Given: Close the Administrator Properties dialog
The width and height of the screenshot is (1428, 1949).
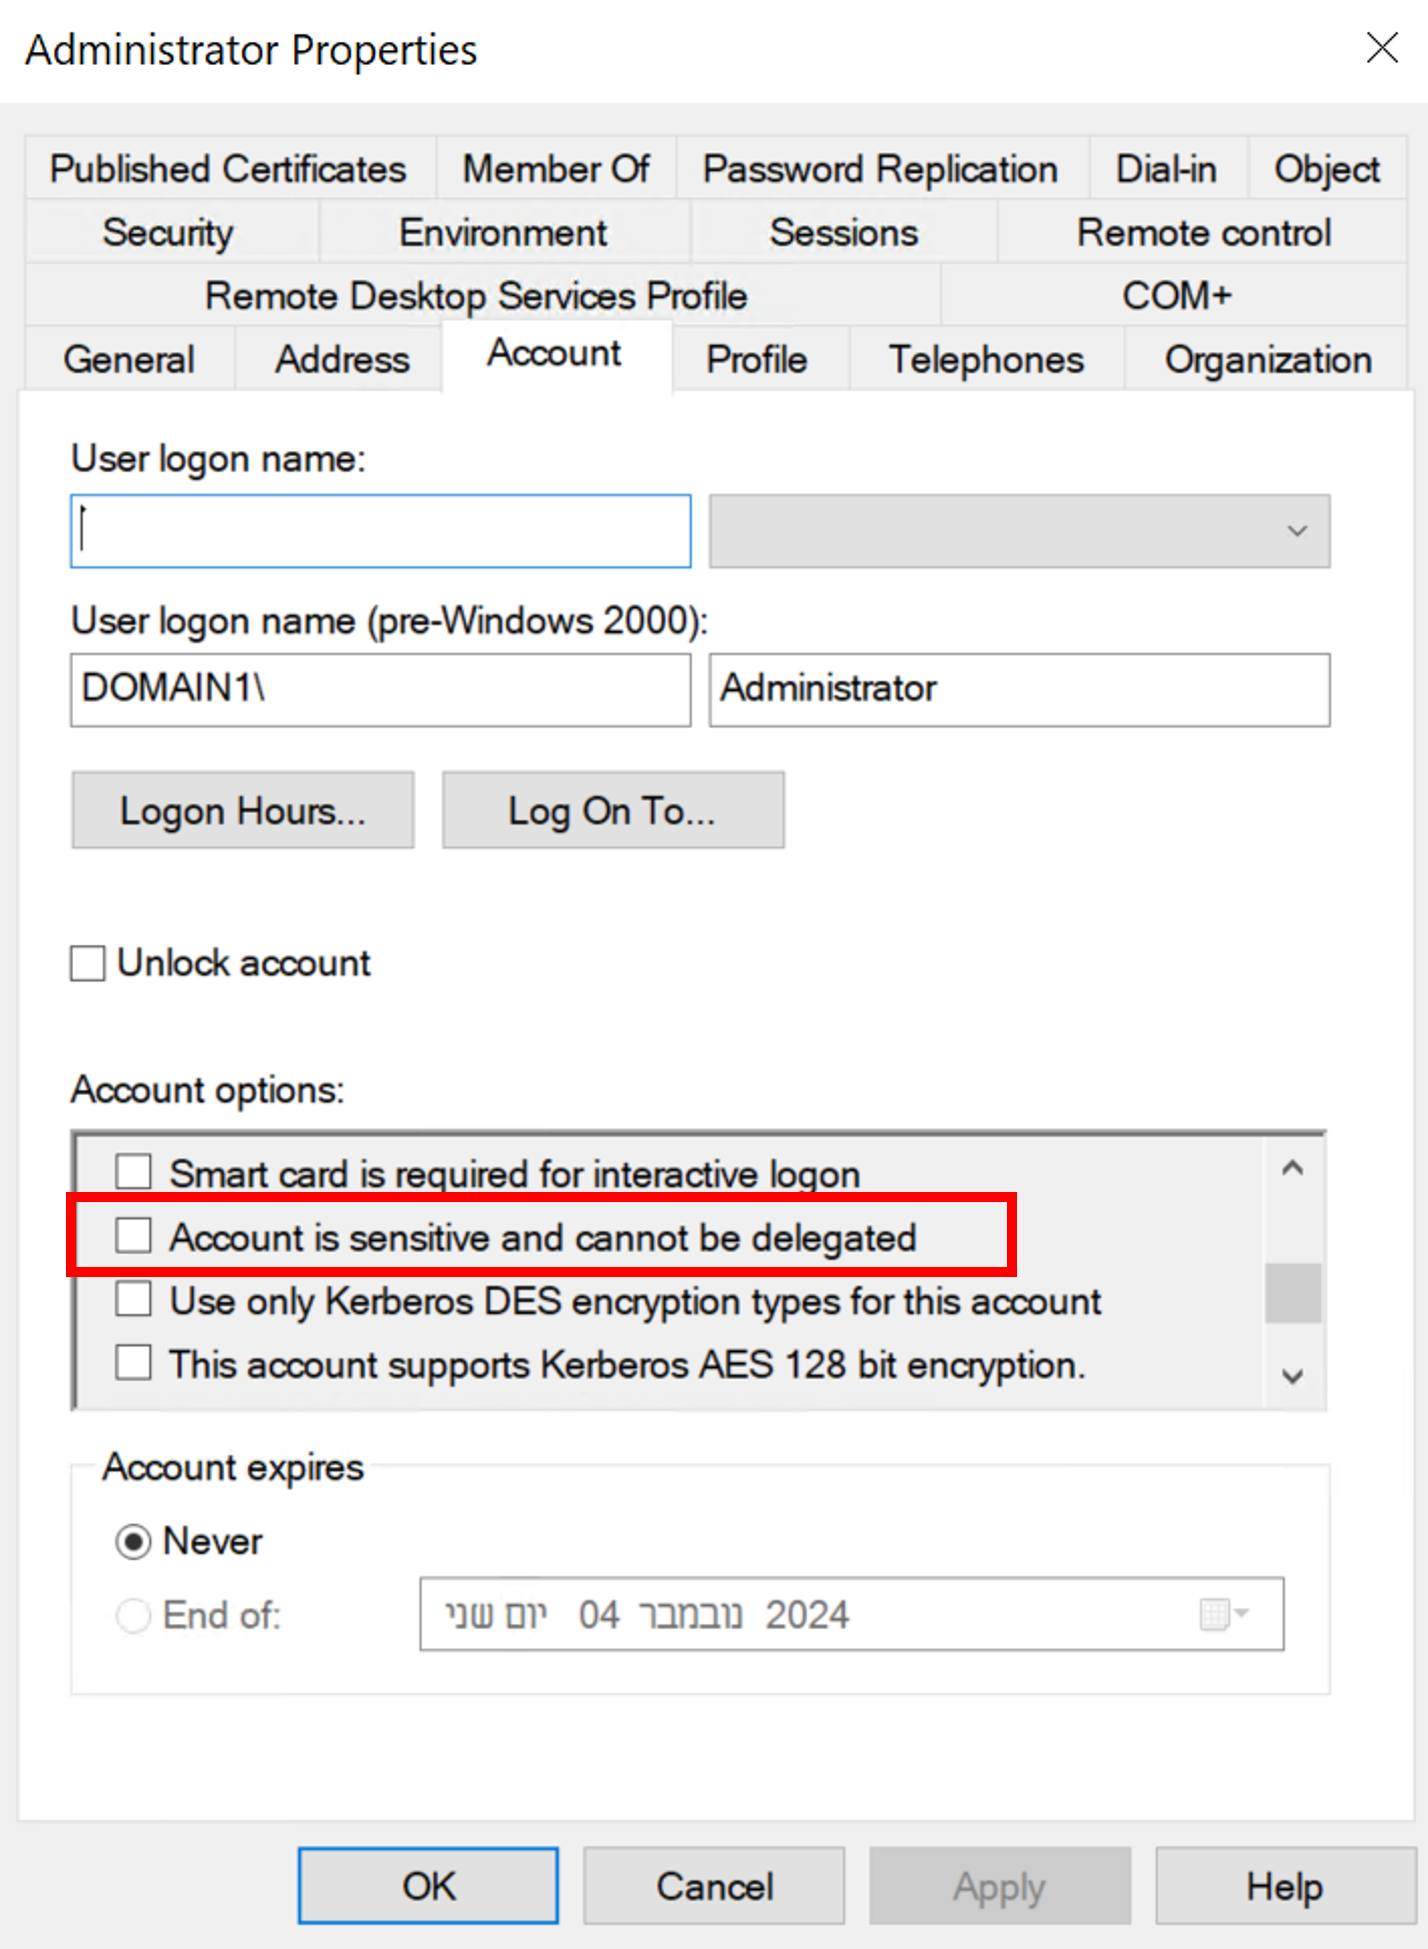Looking at the screenshot, I should [x=1382, y=47].
